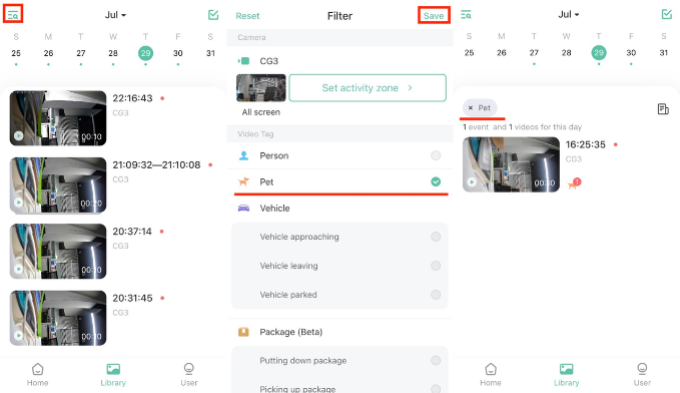This screenshot has width=680, height=393.
Task: Open the list view icon beside Pet tag
Action: (x=663, y=109)
